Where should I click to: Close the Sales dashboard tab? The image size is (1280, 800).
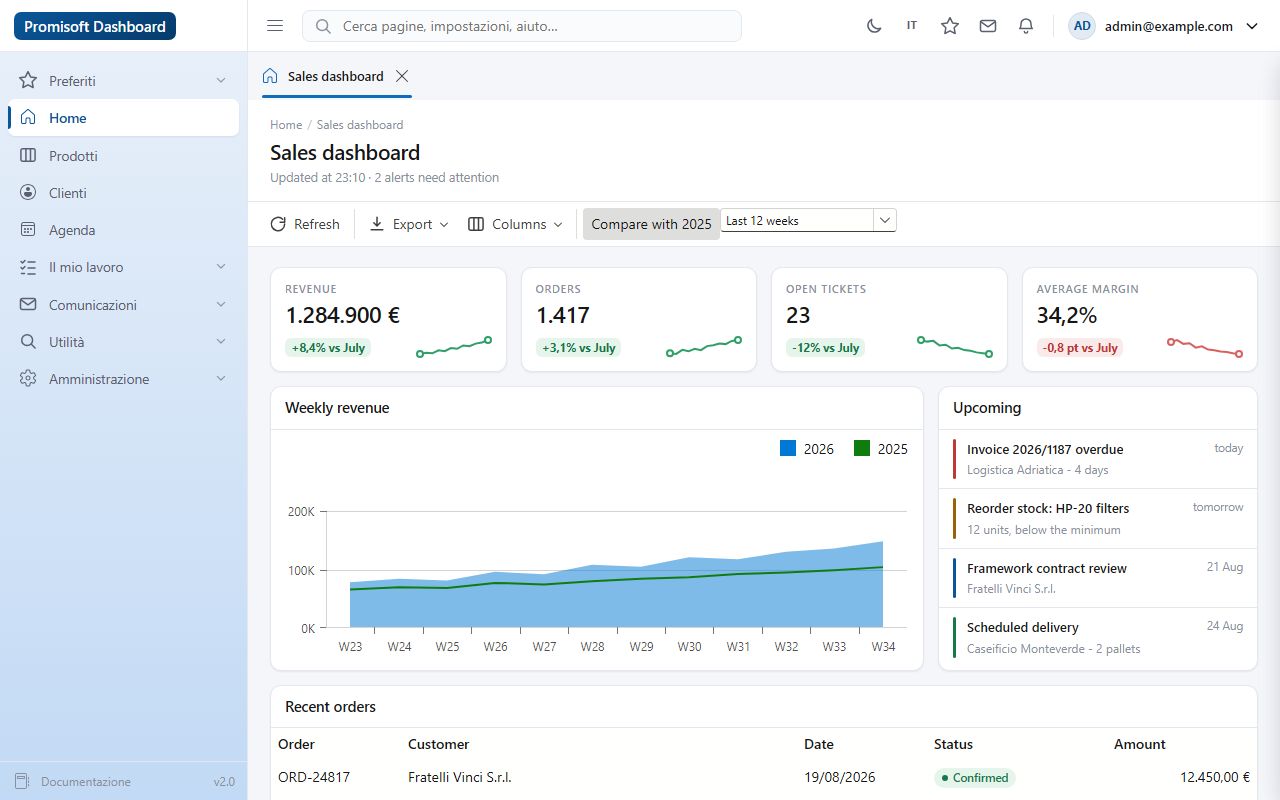click(x=402, y=76)
